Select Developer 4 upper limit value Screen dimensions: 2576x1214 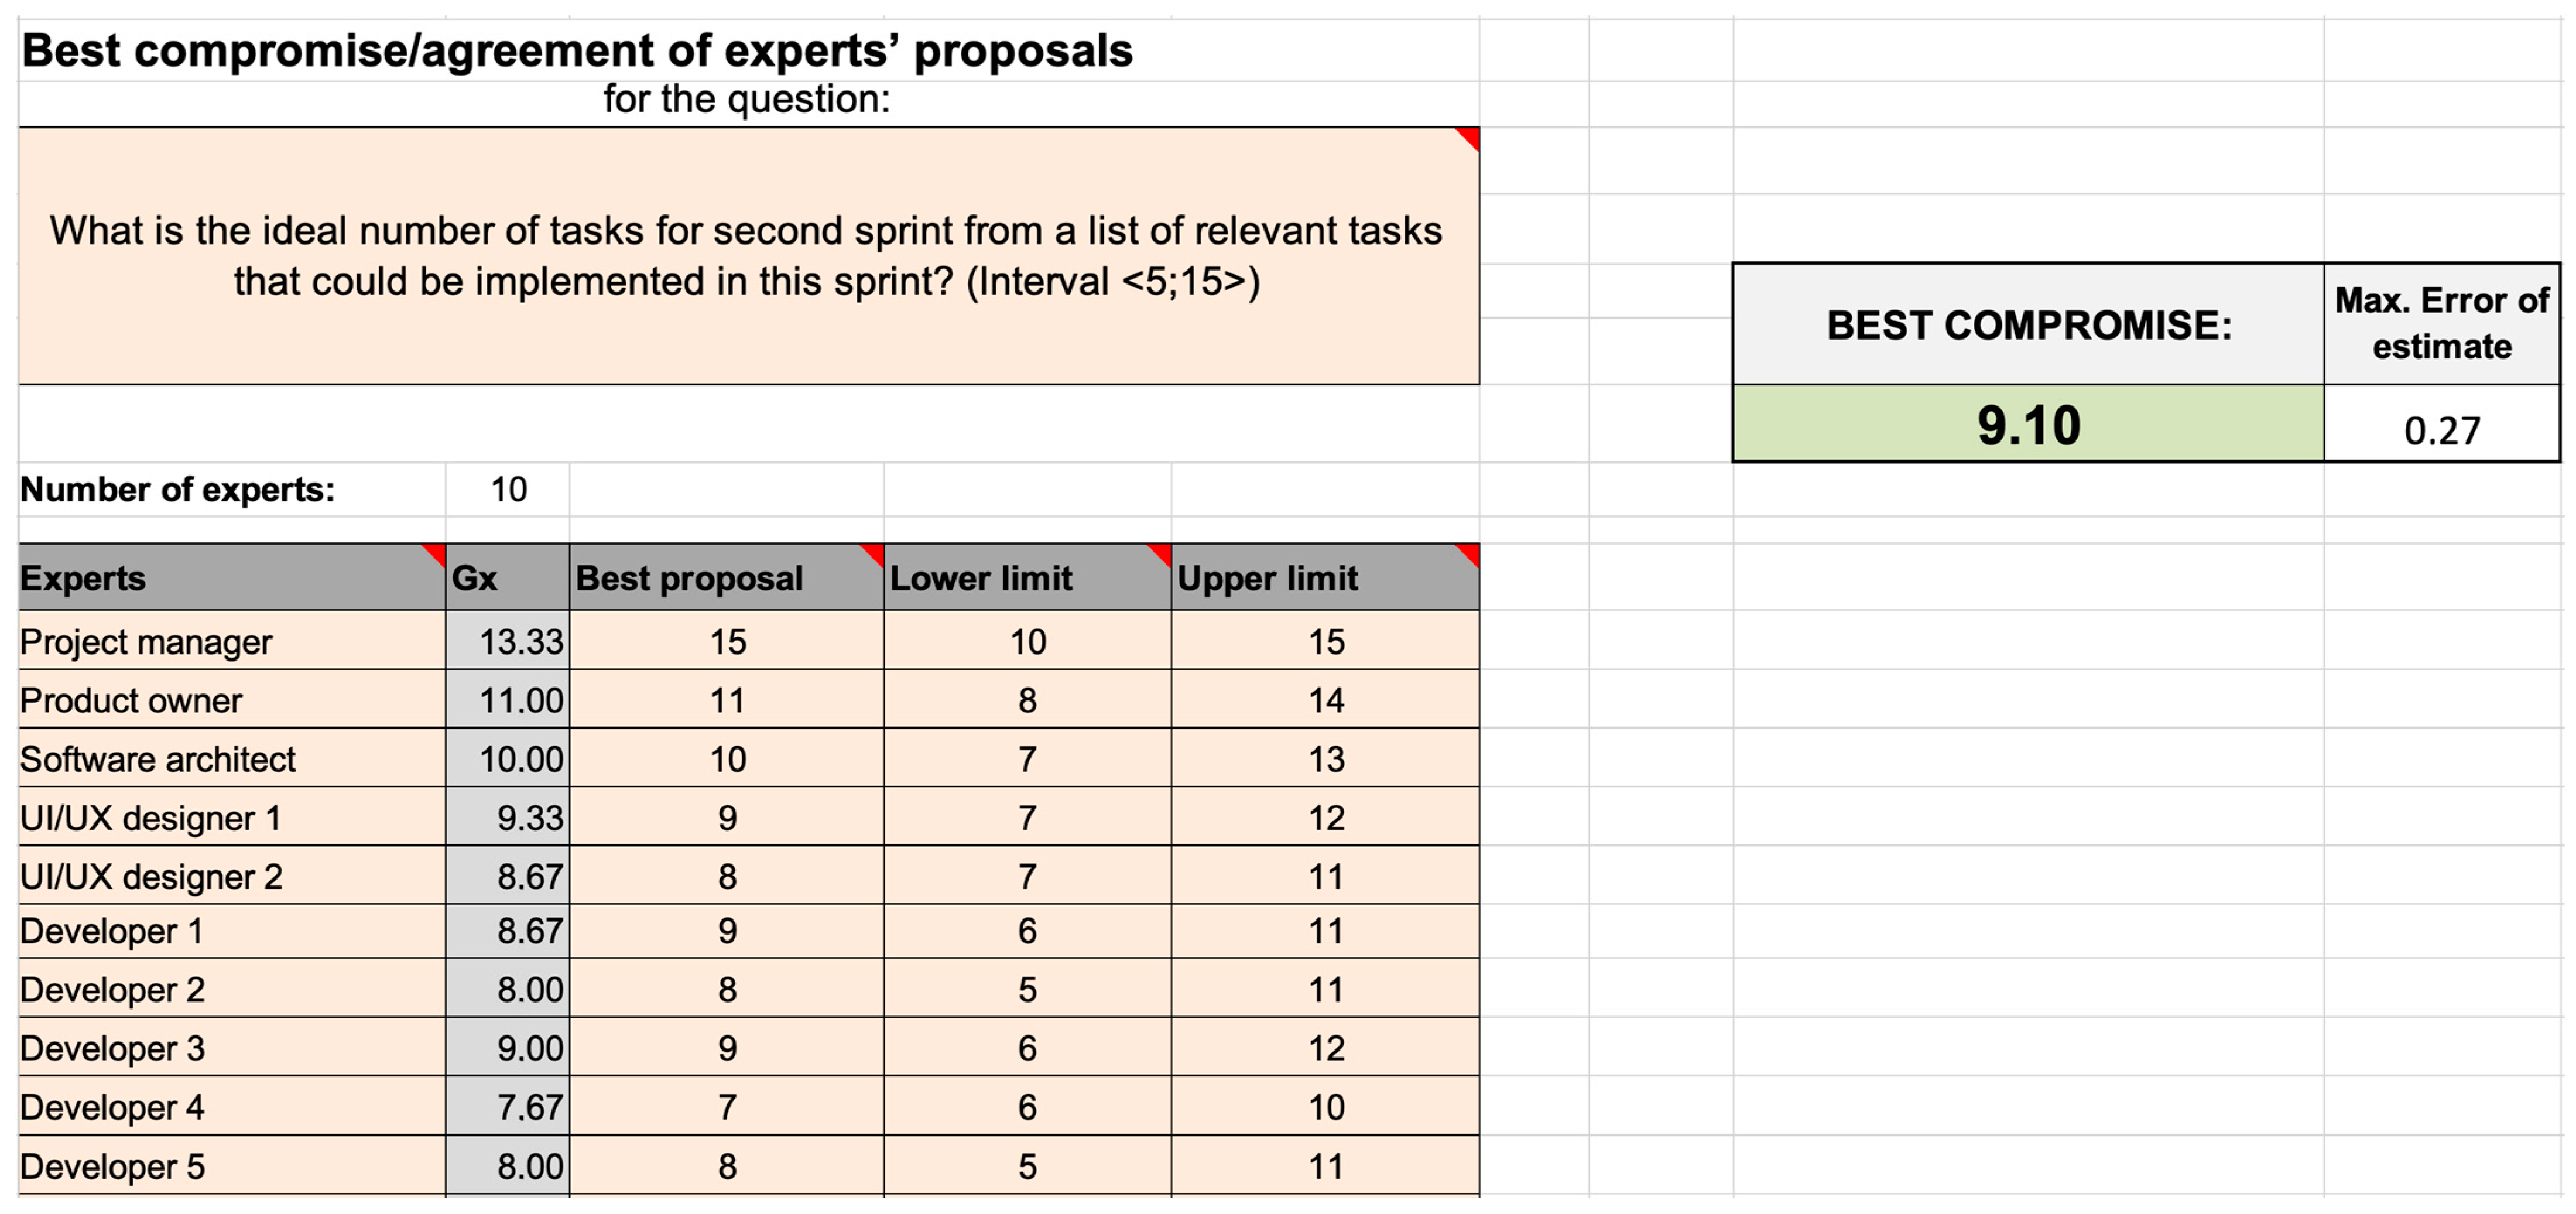[1325, 1107]
